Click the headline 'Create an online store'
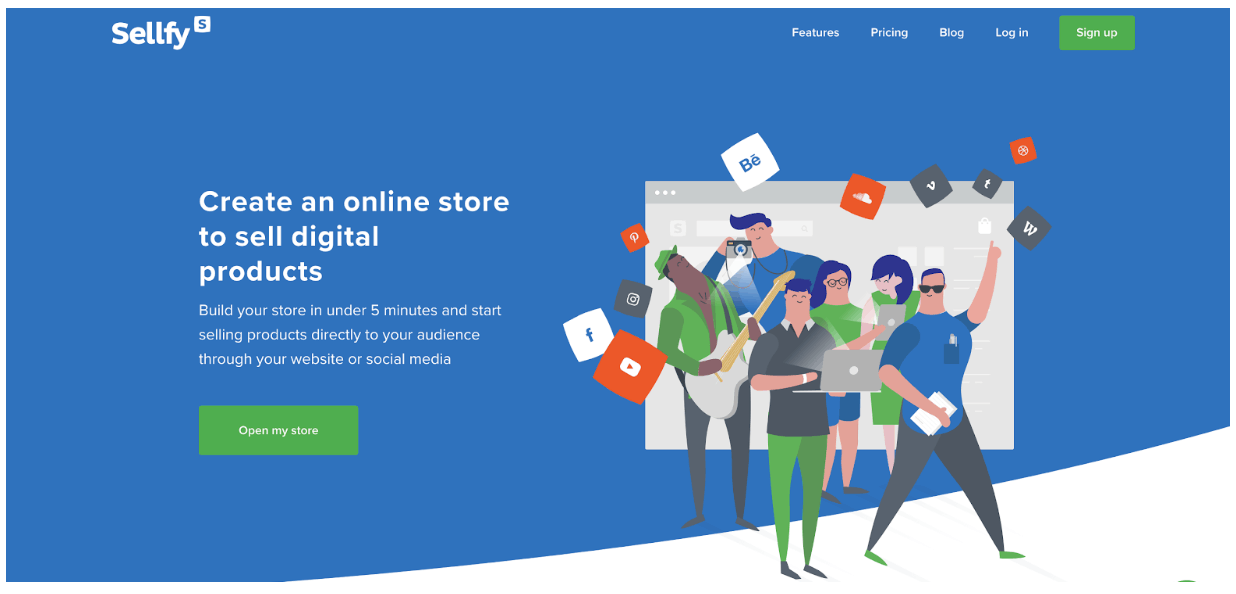The image size is (1236, 594). click(x=354, y=201)
